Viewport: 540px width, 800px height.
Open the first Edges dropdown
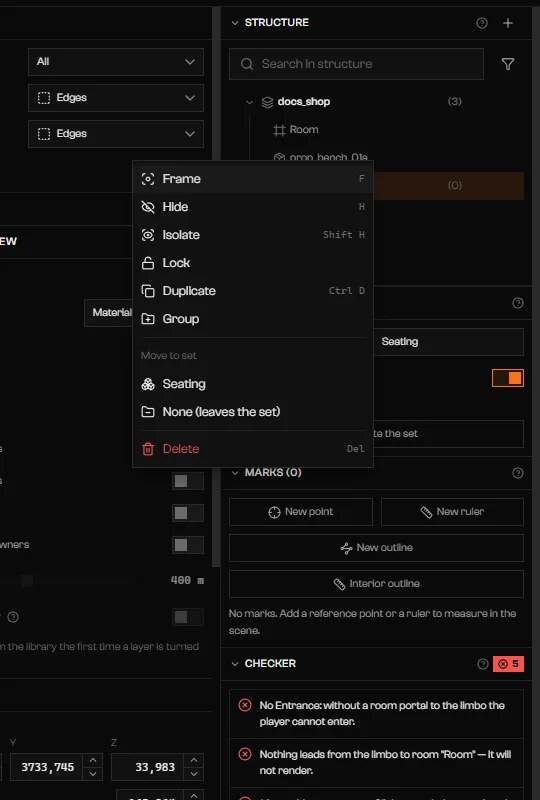[x=116, y=98]
